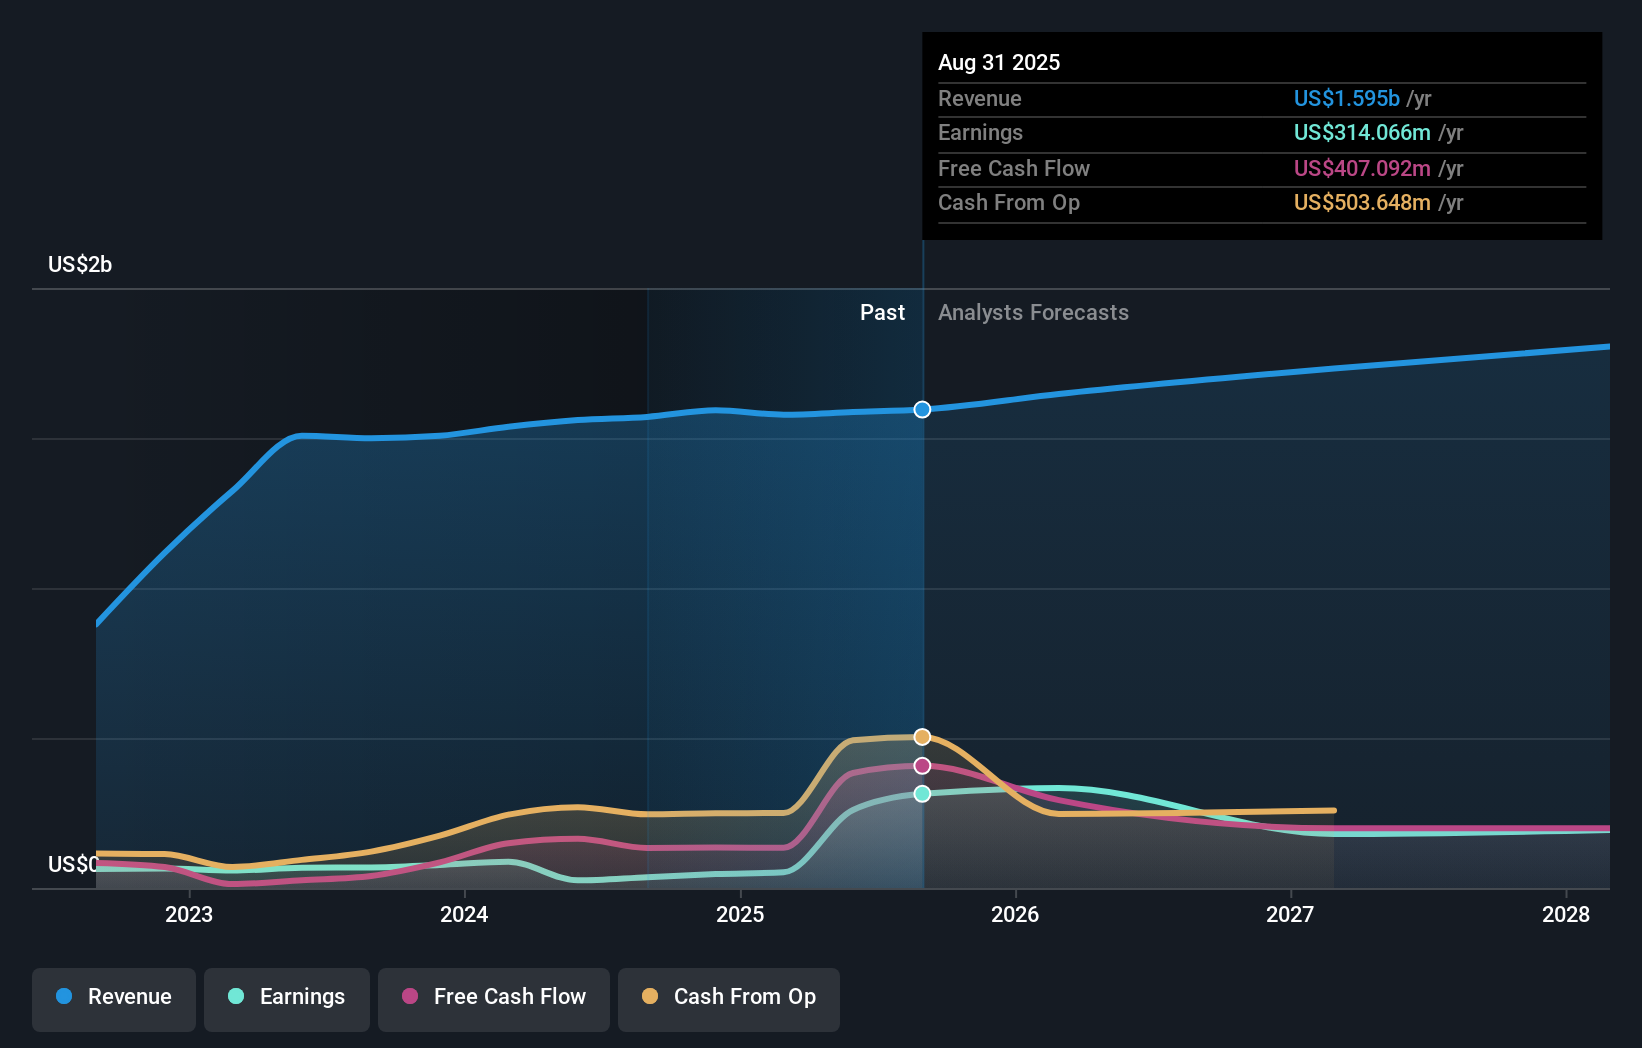Click the blue Revenue dot in the legend

[64, 997]
